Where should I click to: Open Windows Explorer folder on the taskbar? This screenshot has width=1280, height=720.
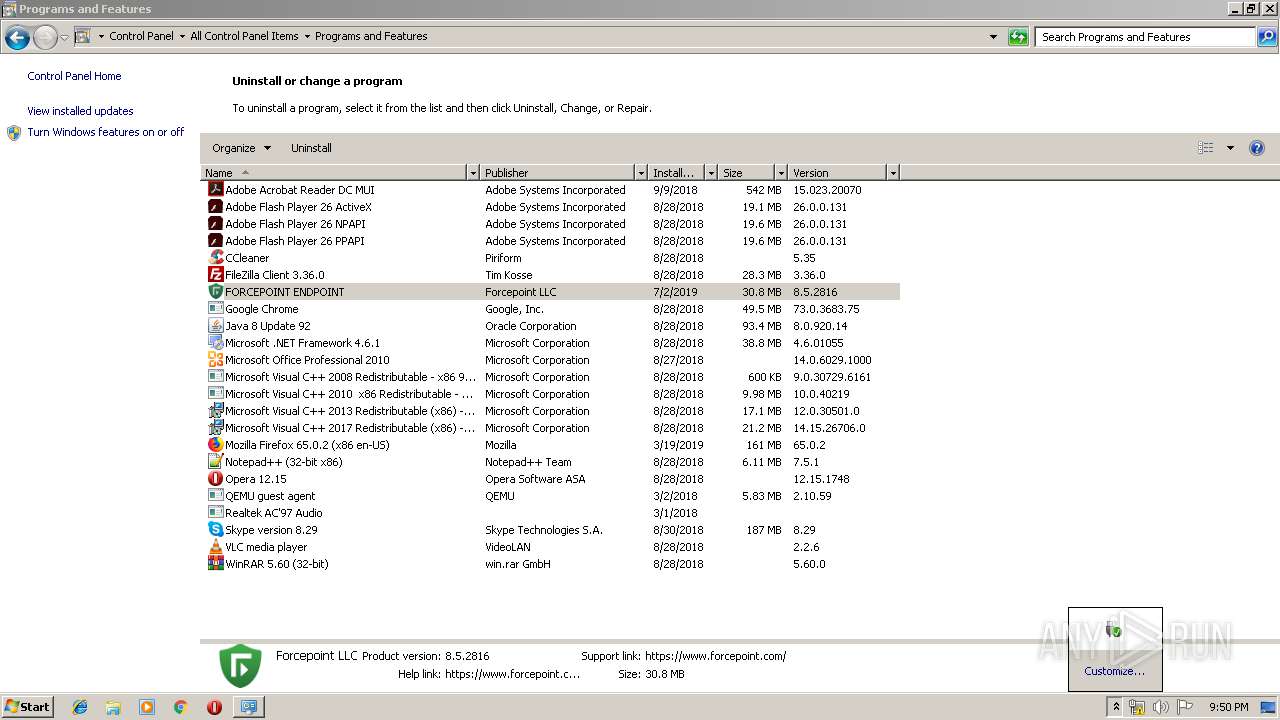point(113,707)
